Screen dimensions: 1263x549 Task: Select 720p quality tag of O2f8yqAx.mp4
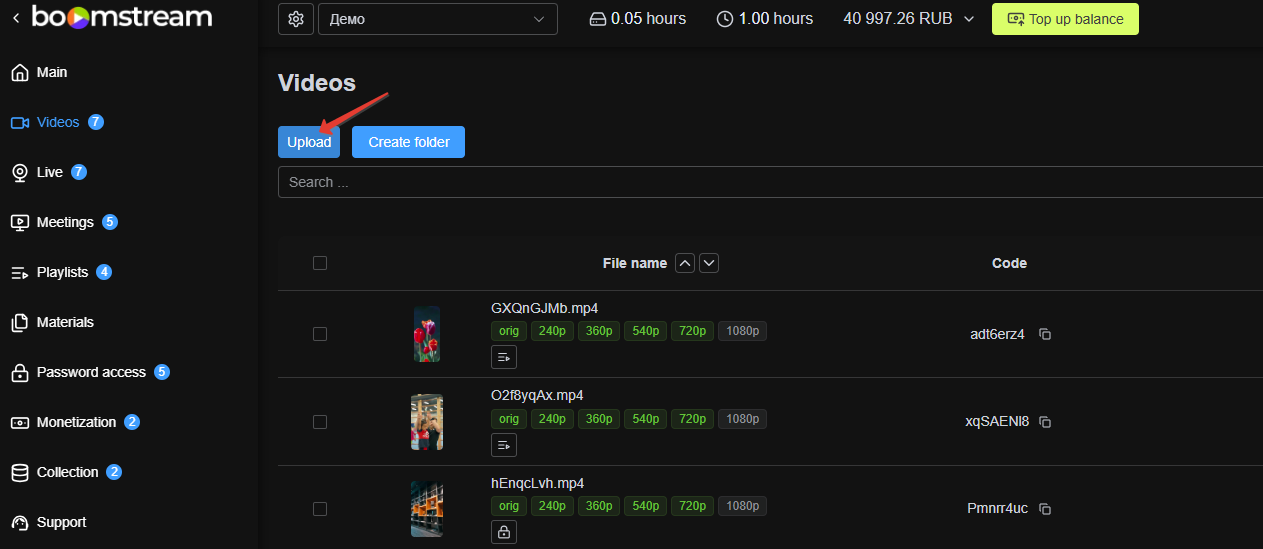tap(692, 419)
